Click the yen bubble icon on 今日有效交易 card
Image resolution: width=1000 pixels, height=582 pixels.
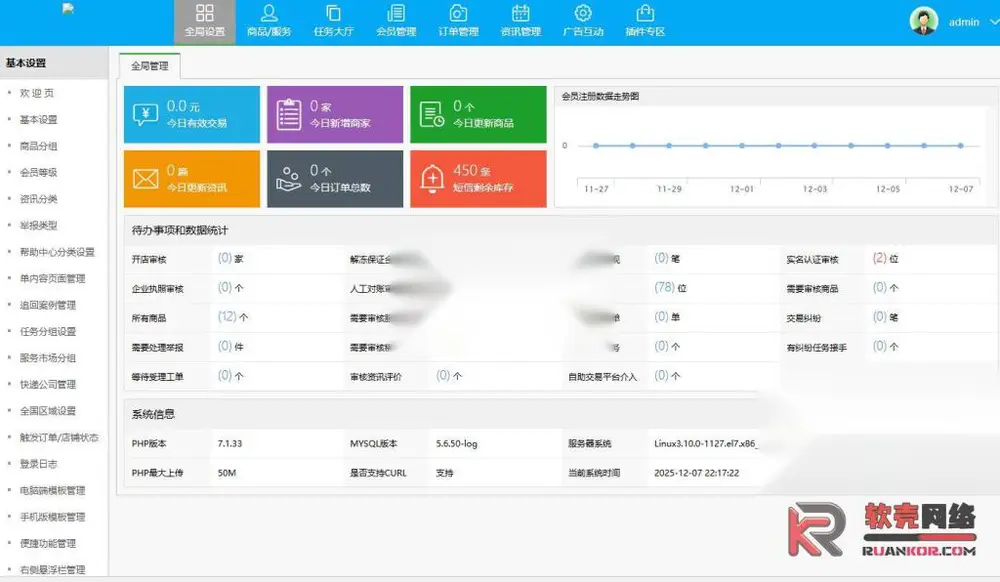[x=145, y=115]
